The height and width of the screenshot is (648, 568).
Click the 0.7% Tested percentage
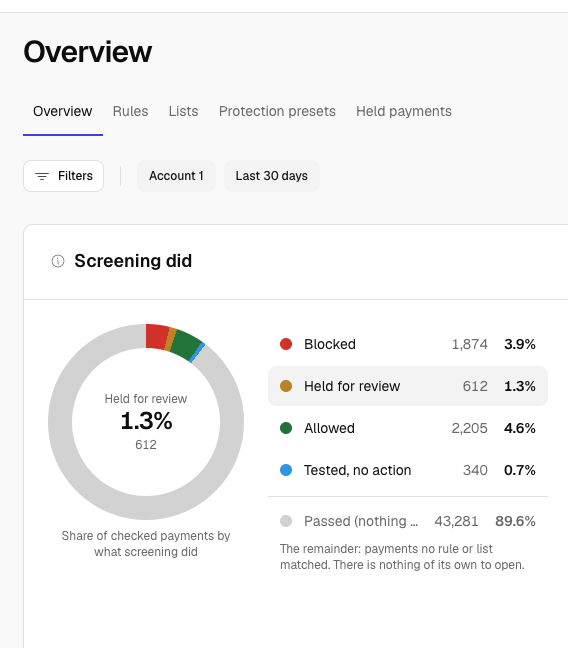(x=520, y=470)
